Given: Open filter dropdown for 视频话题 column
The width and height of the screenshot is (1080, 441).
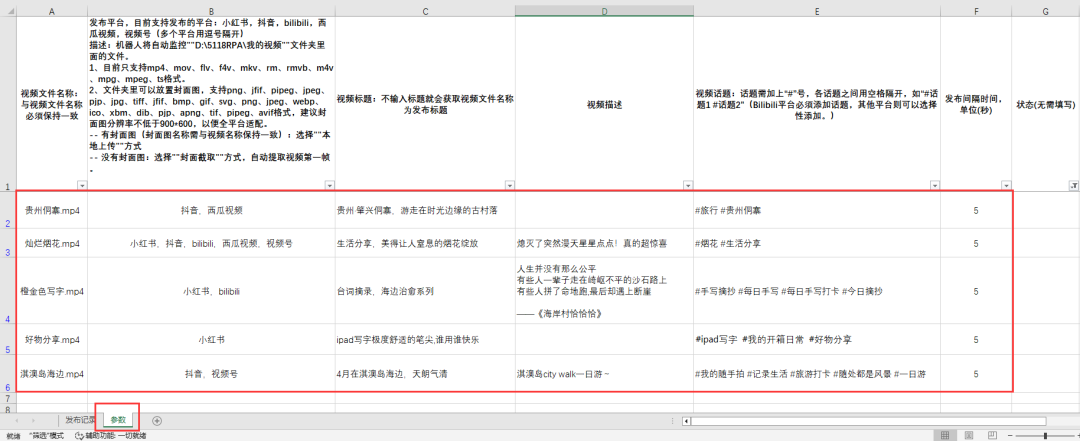Looking at the screenshot, I should 935,185.
